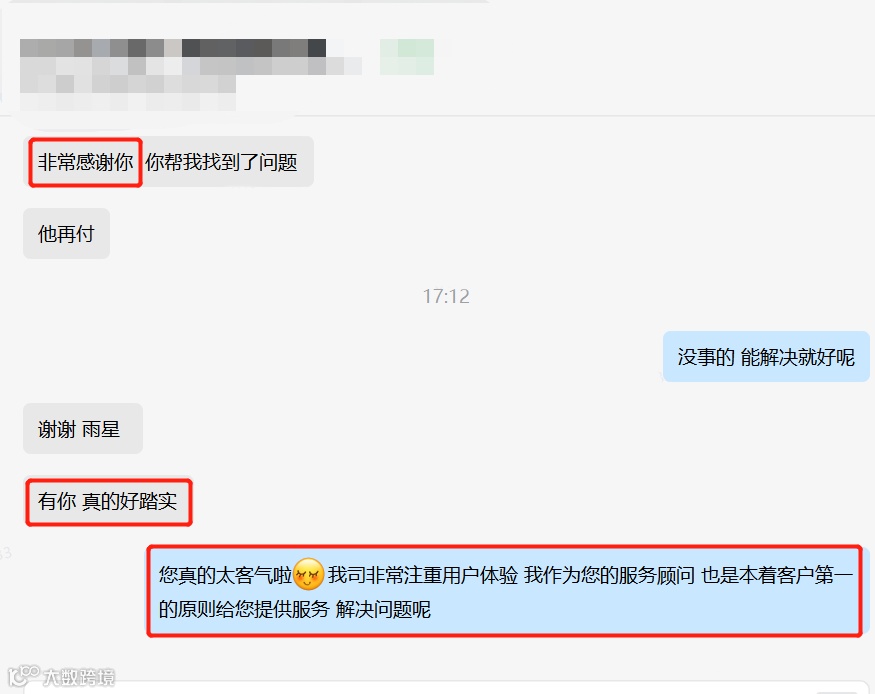
Task: Select the 没事的 能解决就好呢 reply bubble
Action: tap(766, 357)
